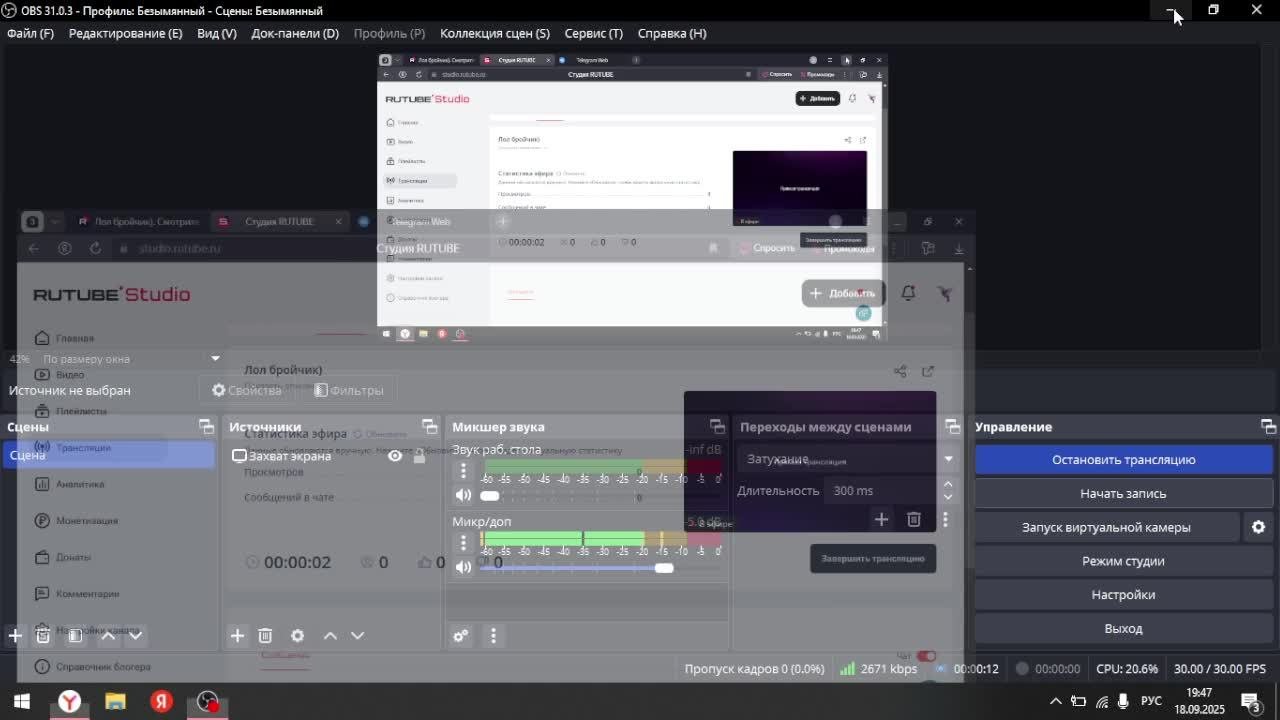Float the Управление dock panel
The width and height of the screenshot is (1280, 720).
tap(1268, 427)
